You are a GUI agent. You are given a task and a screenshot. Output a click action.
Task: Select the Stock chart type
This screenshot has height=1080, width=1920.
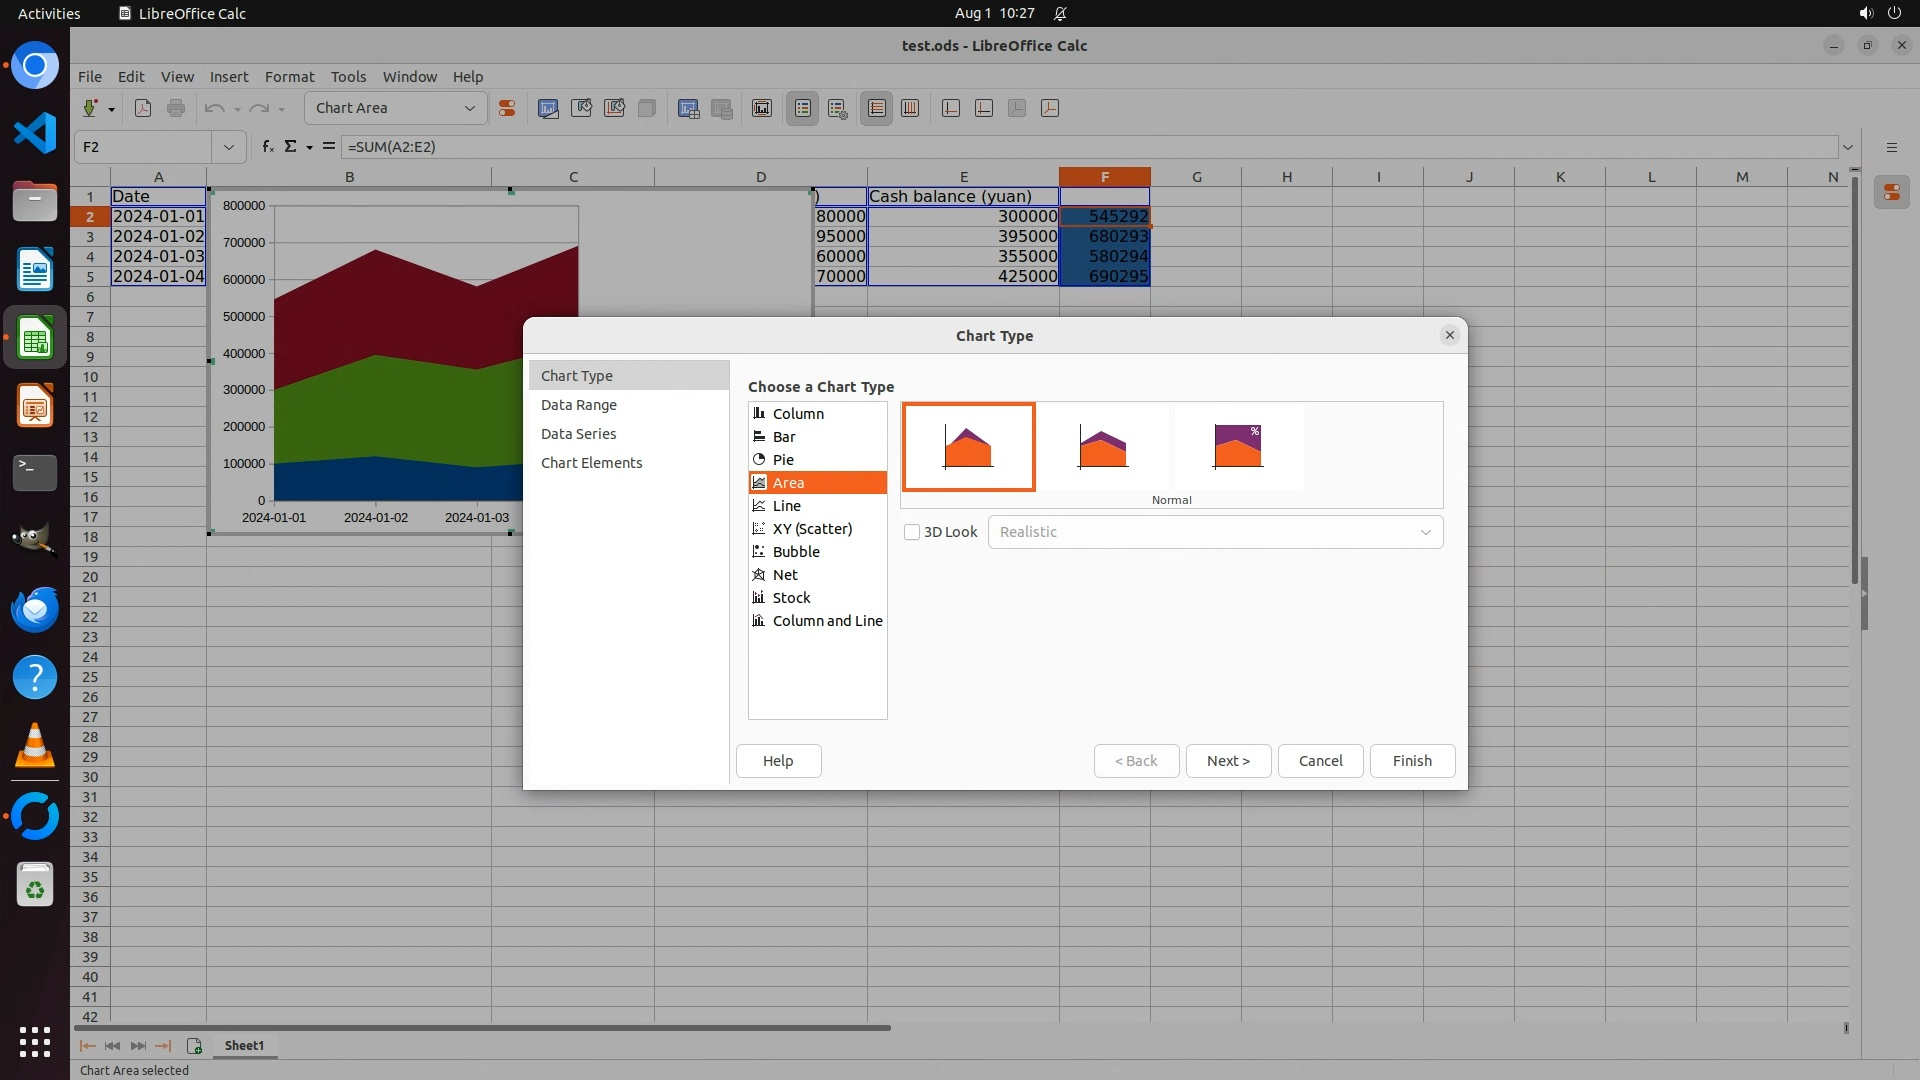[x=791, y=598]
